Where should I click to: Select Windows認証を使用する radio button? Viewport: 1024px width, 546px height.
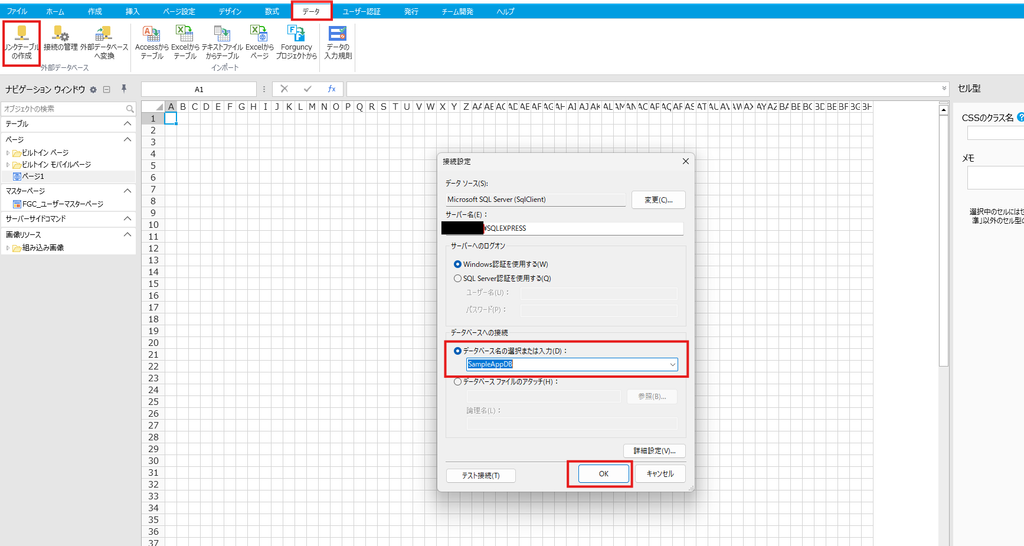[x=457, y=265]
